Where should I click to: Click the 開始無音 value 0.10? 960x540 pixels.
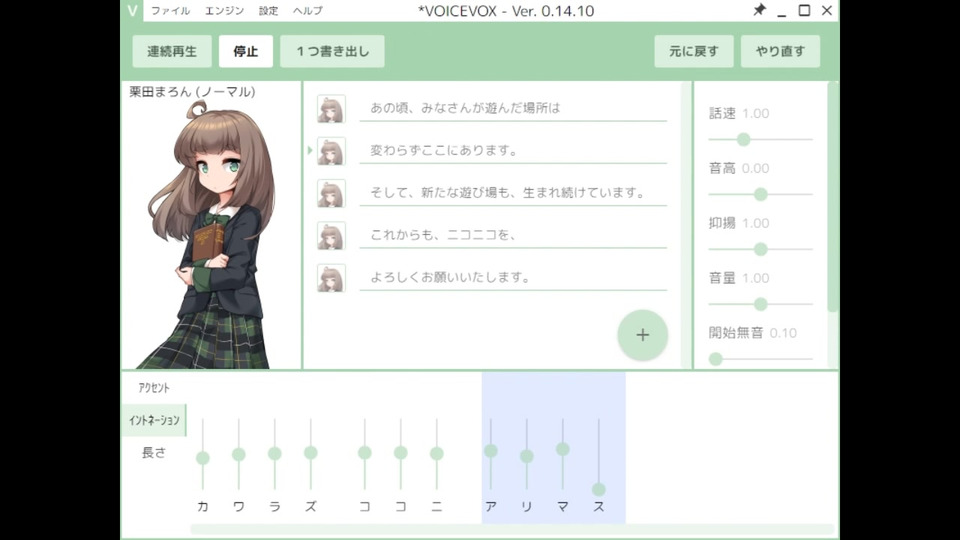click(x=783, y=333)
